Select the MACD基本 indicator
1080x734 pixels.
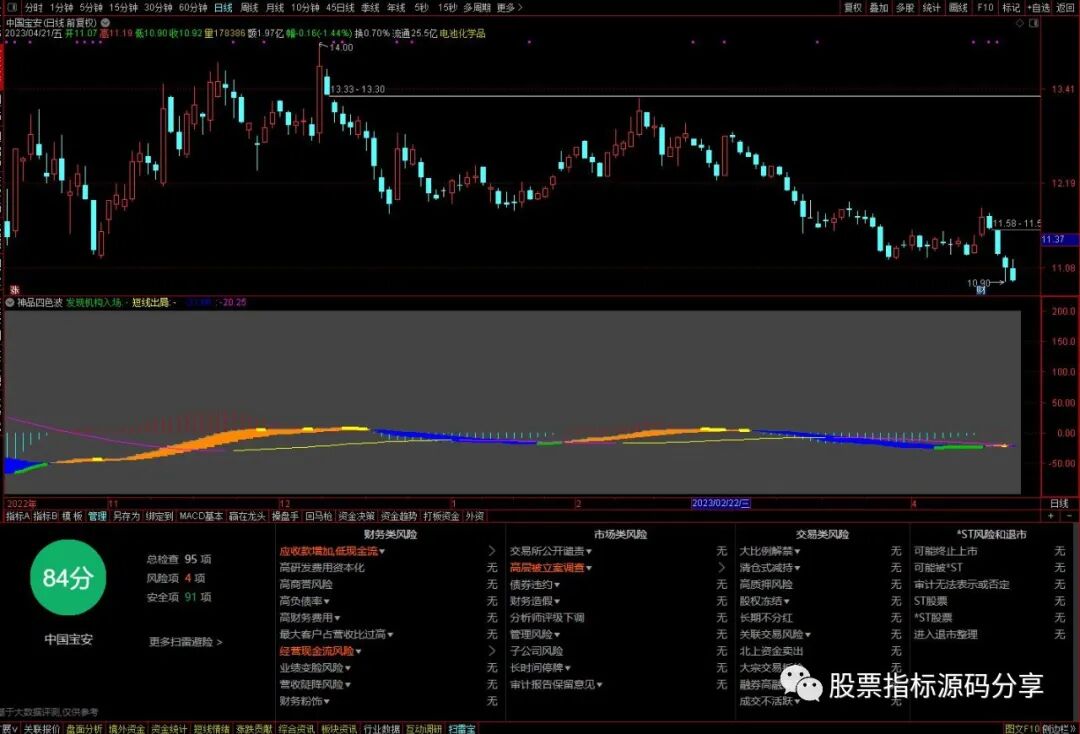[201, 516]
